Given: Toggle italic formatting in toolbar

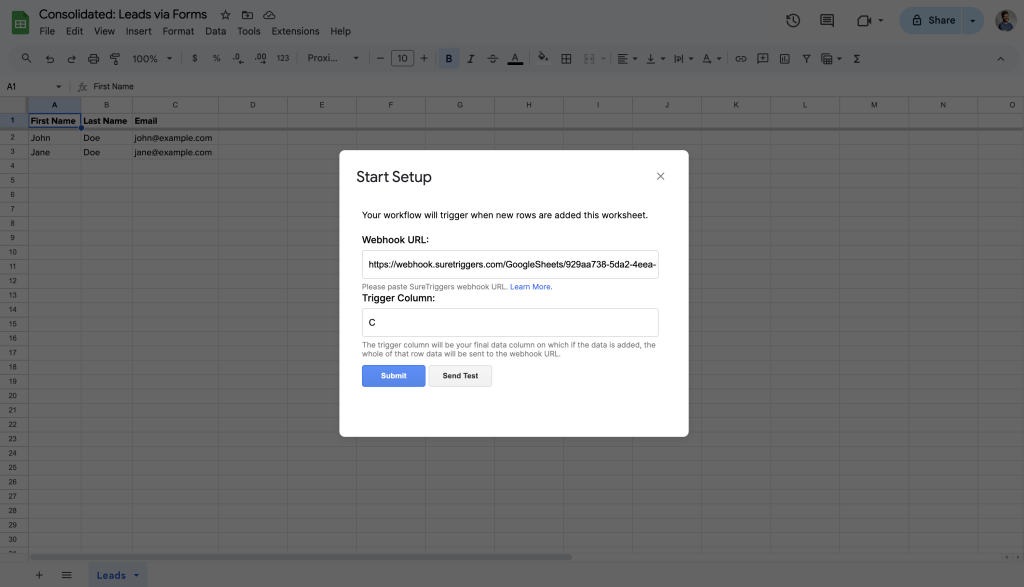Looking at the screenshot, I should tap(470, 59).
